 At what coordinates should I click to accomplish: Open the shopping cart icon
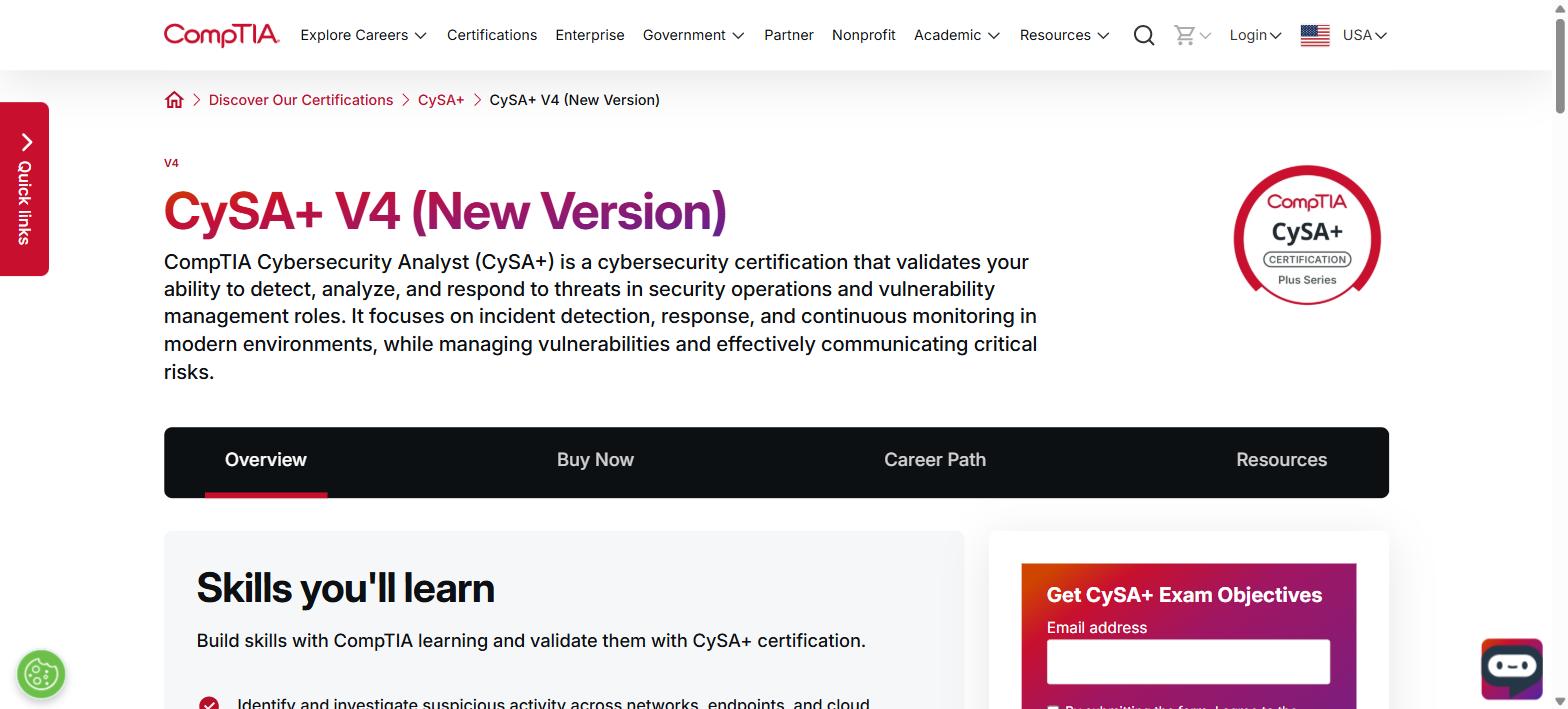tap(1185, 35)
